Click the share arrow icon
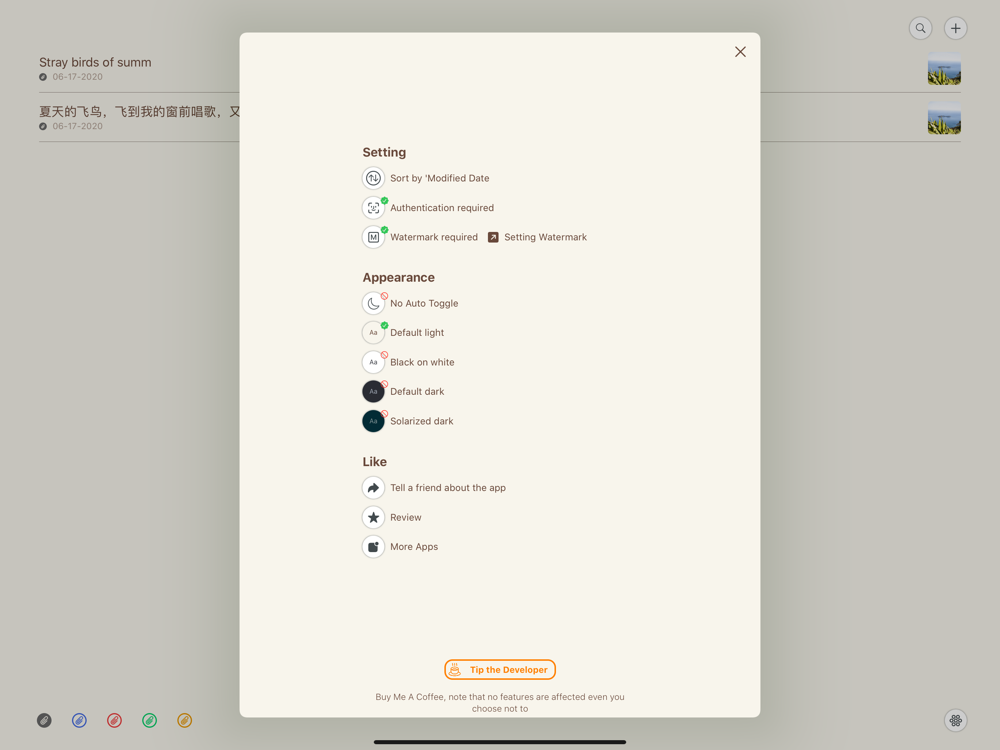 pyautogui.click(x=373, y=488)
